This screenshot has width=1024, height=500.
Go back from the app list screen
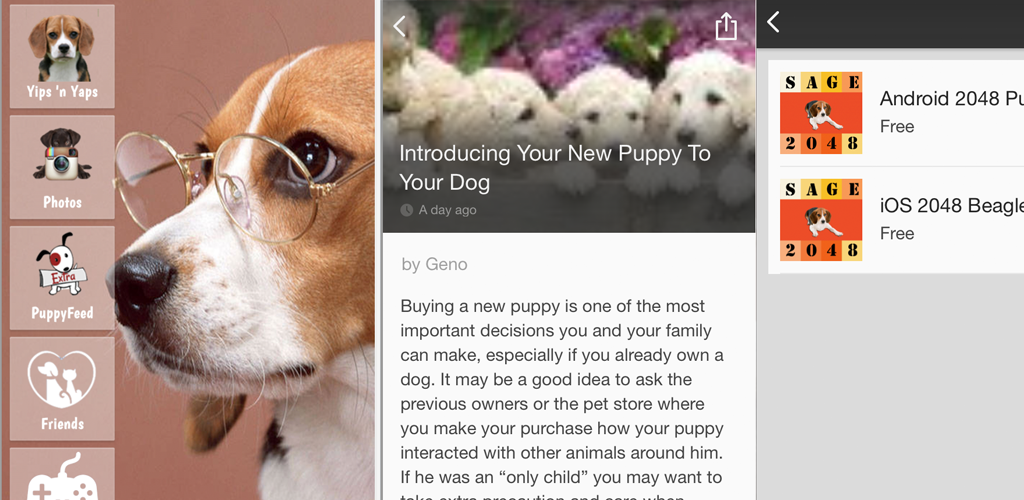(773, 22)
